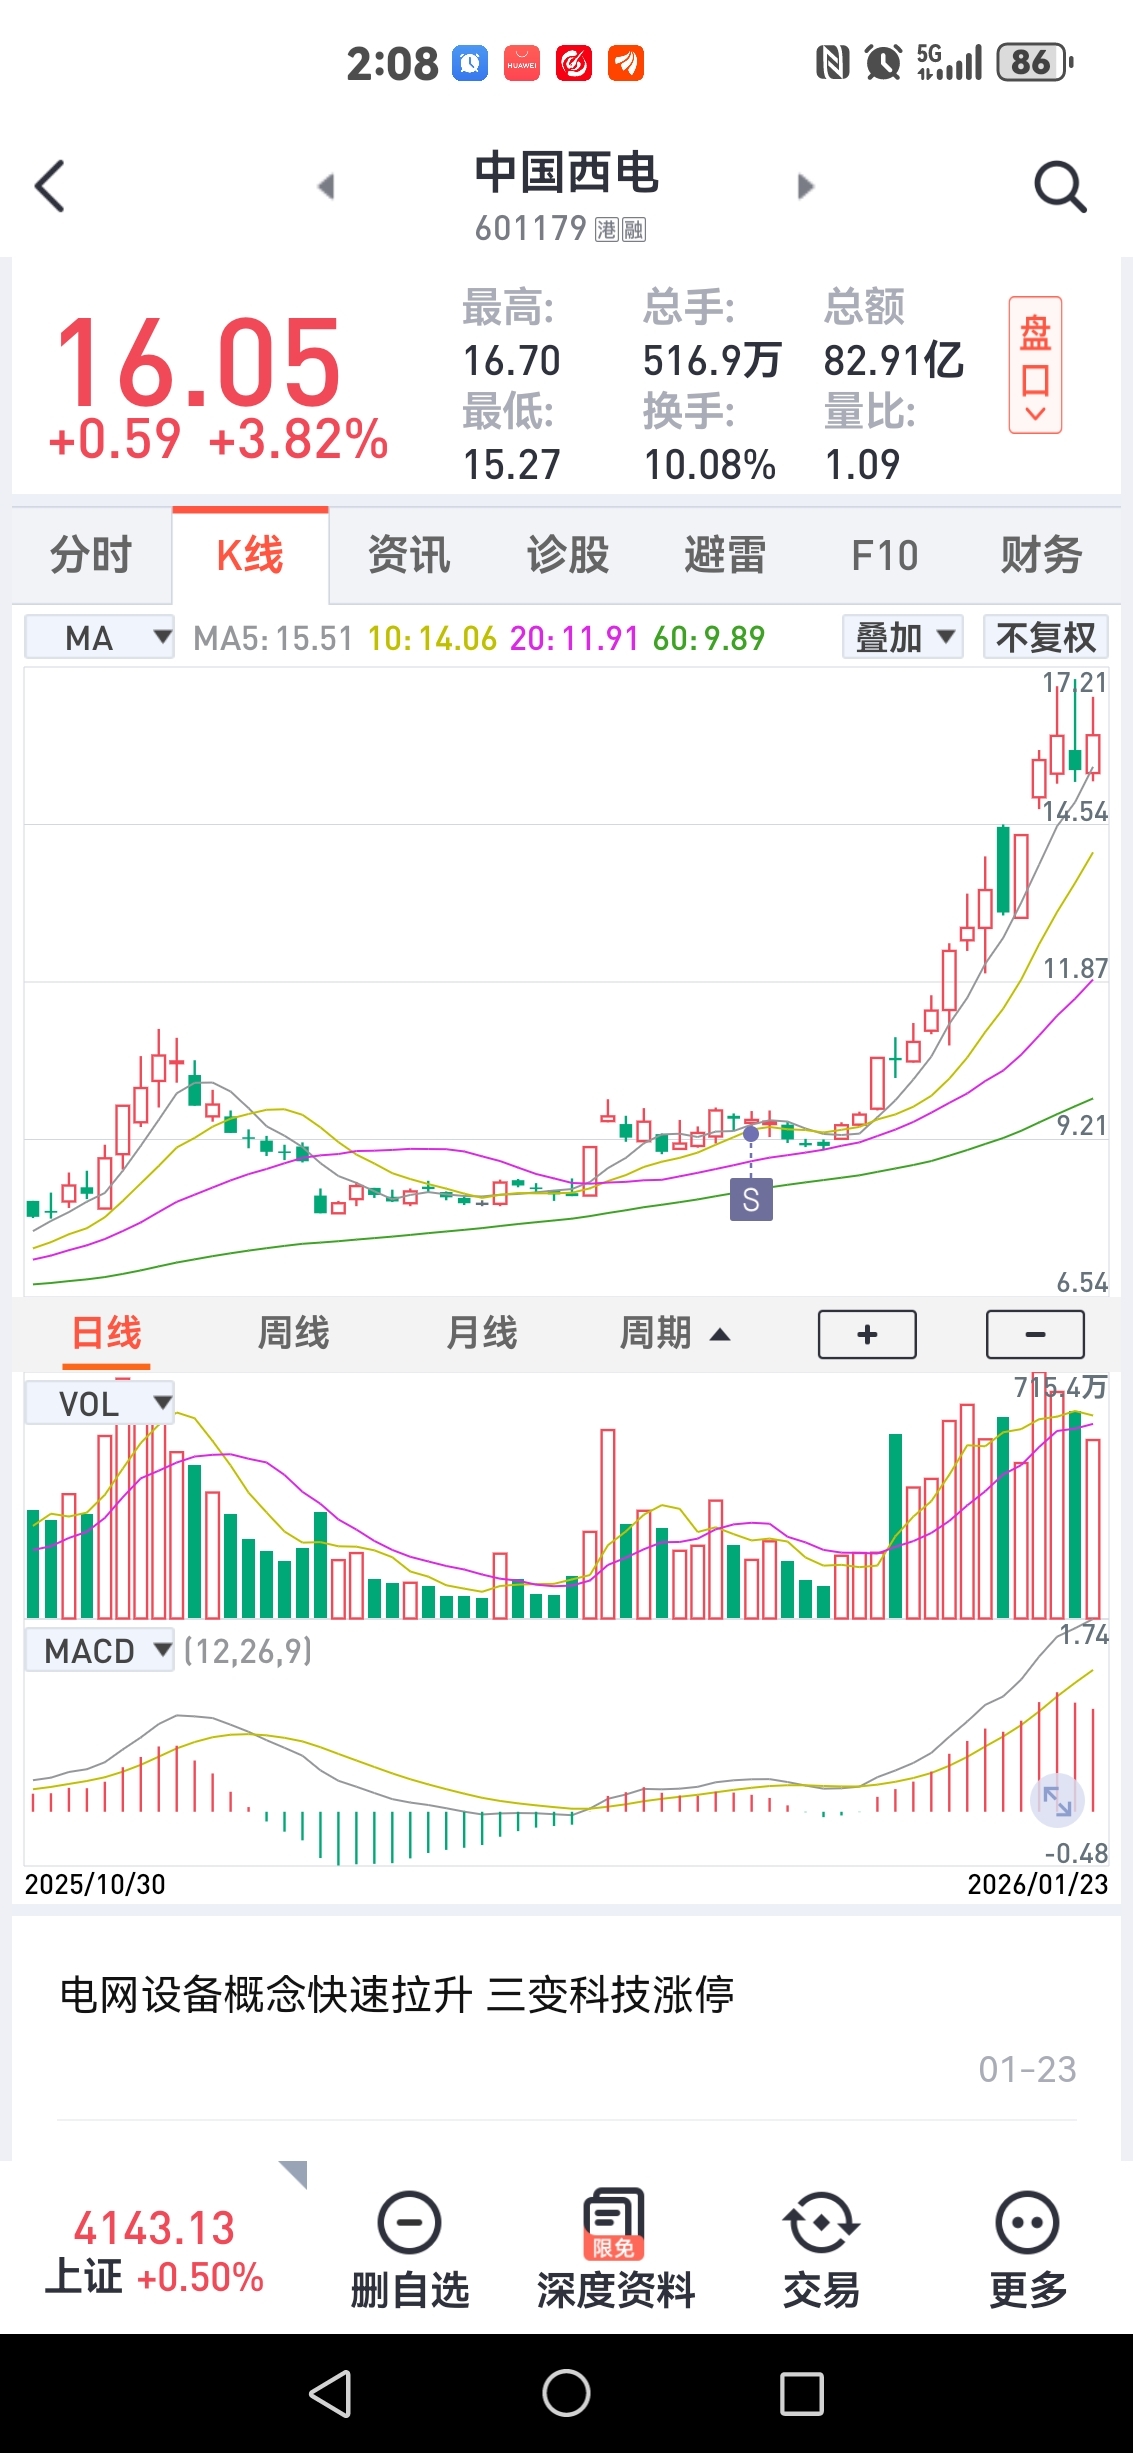Tap the 上证 index 4143.13 ticker

point(155,2252)
